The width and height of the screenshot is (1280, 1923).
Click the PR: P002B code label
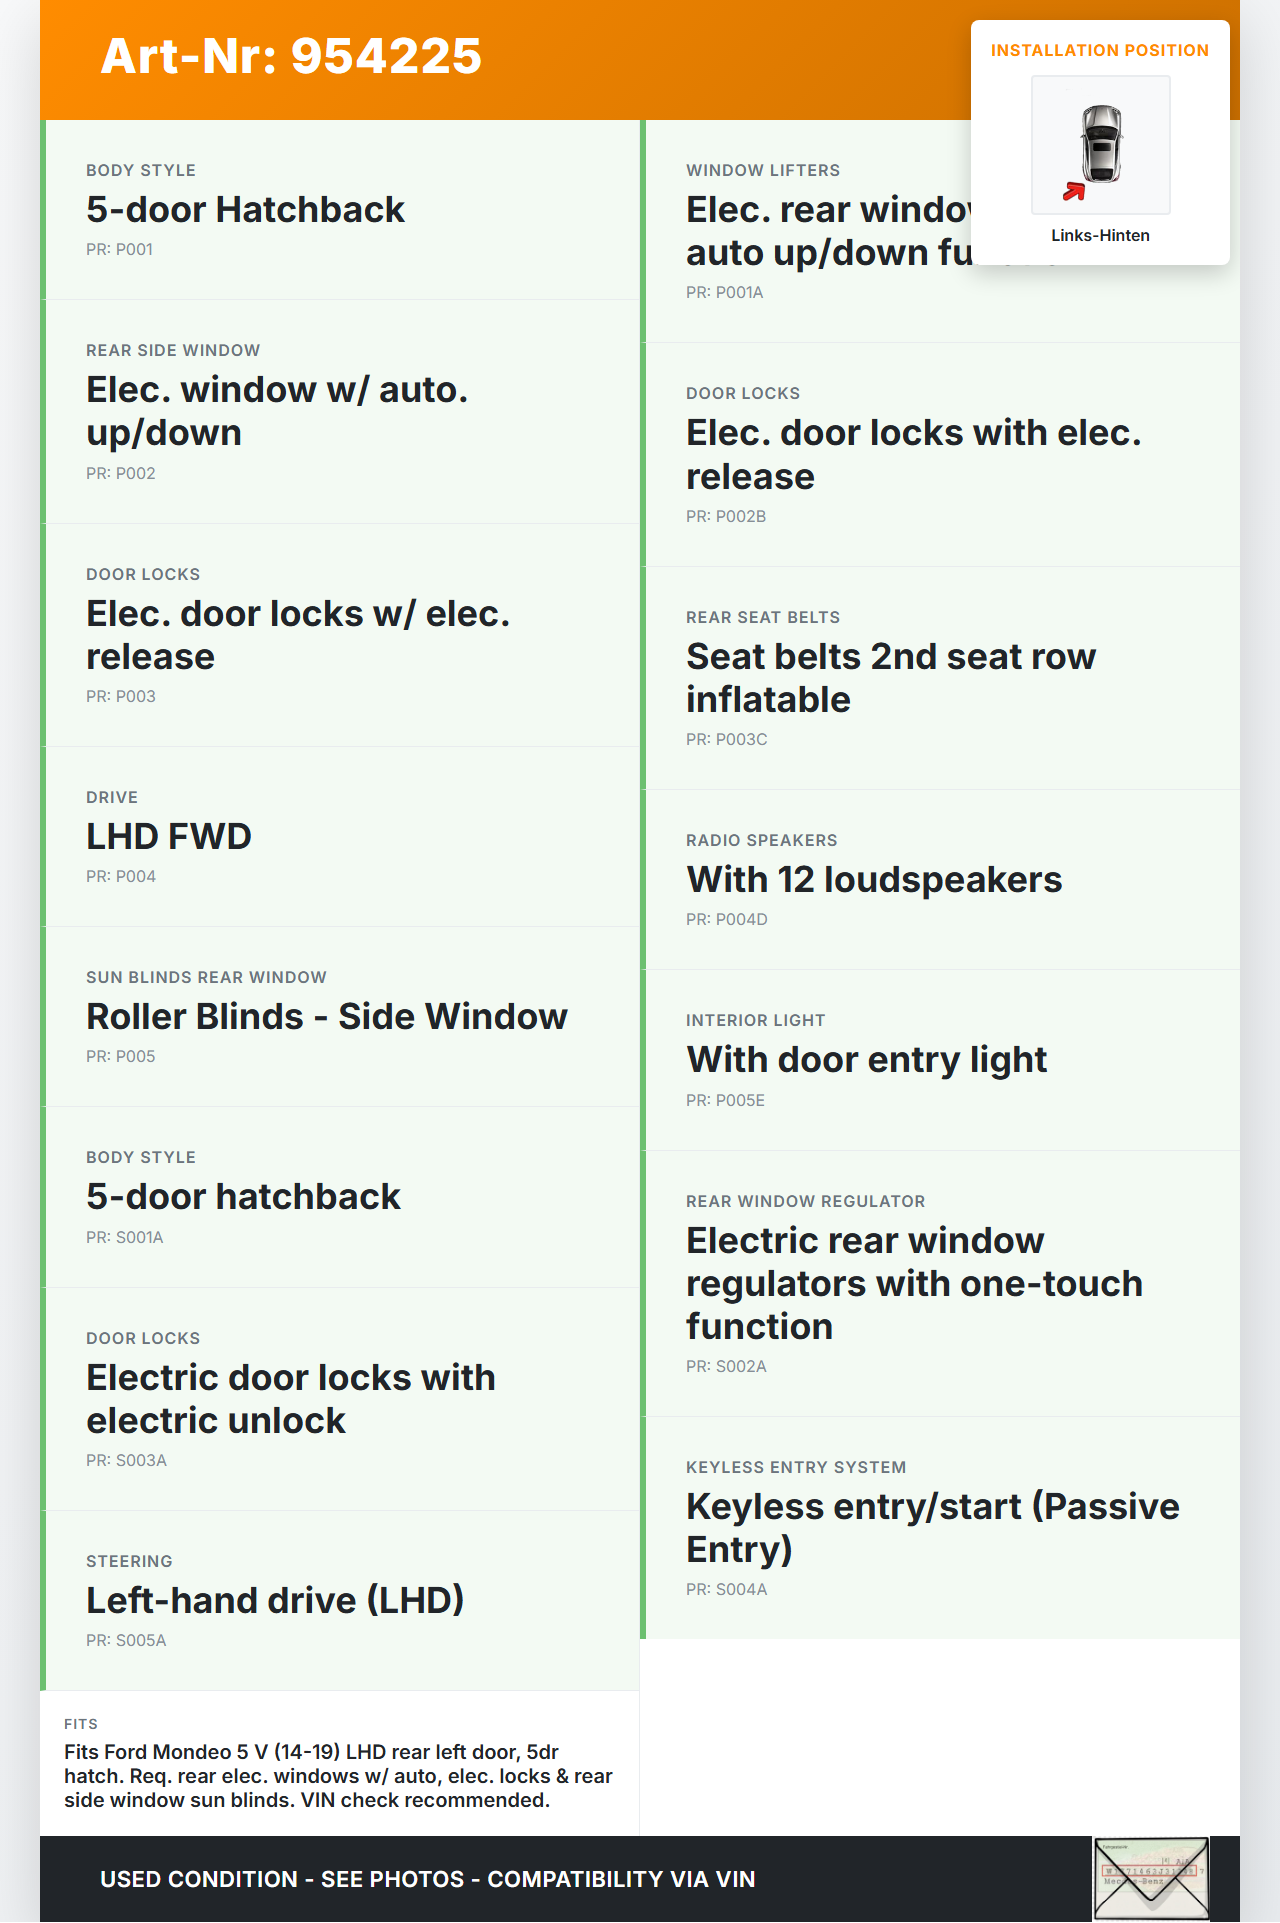(726, 517)
